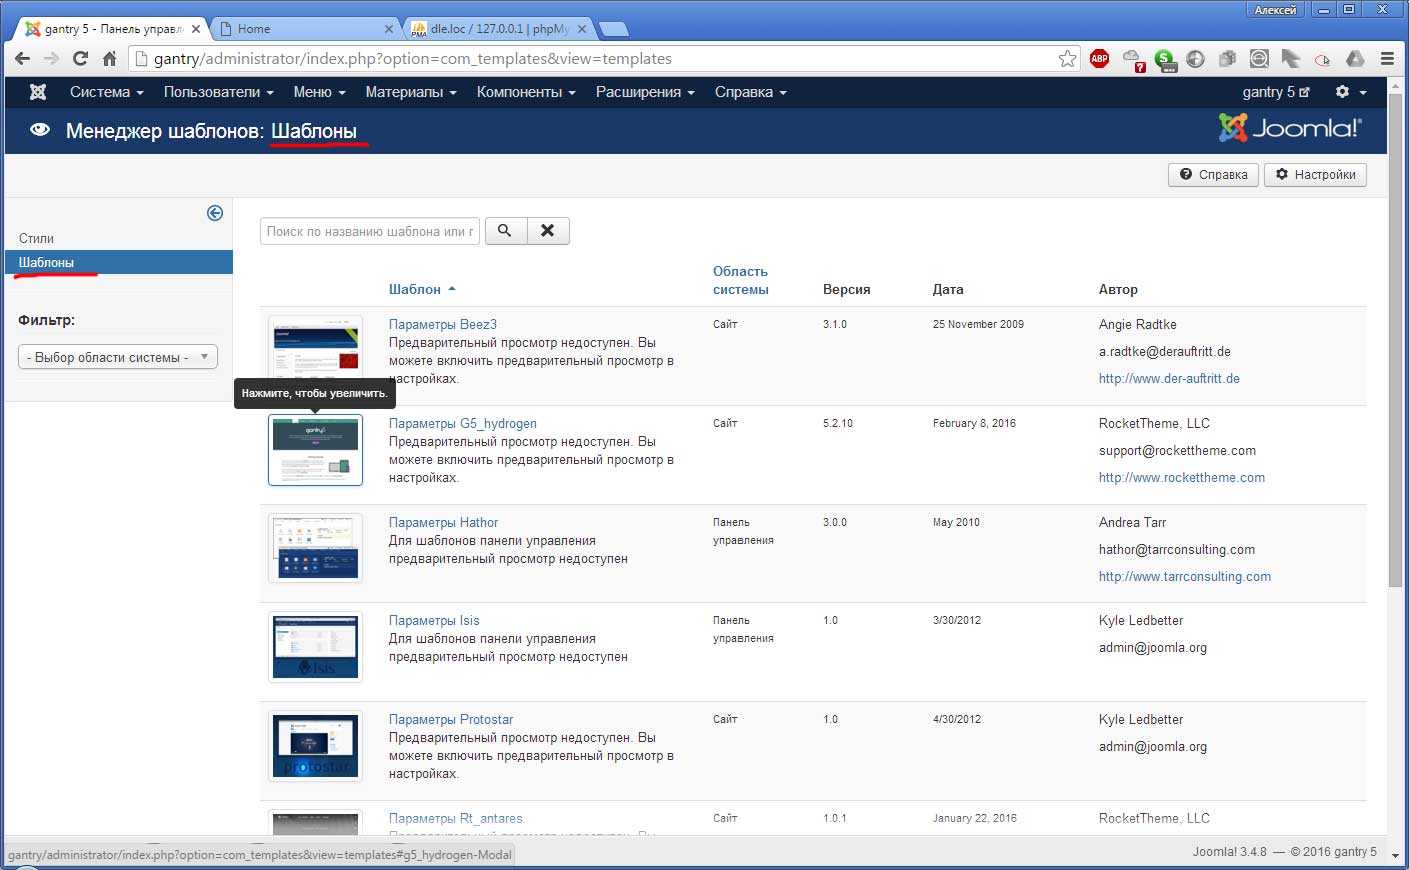Click the Настройки toolbar button
The width and height of the screenshot is (1409, 870).
coord(1315,174)
